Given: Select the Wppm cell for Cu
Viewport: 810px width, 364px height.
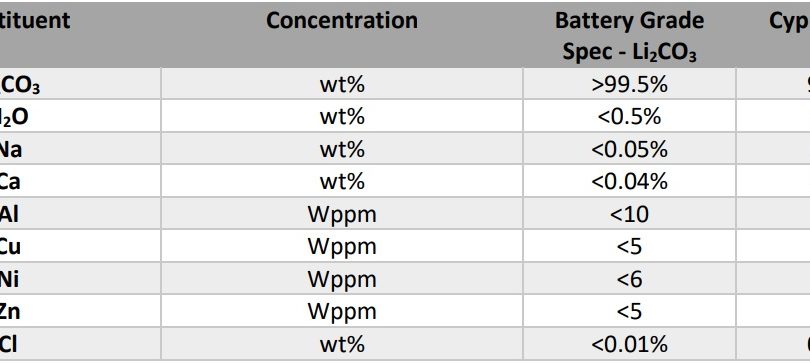Looking at the screenshot, I should (x=342, y=246).
